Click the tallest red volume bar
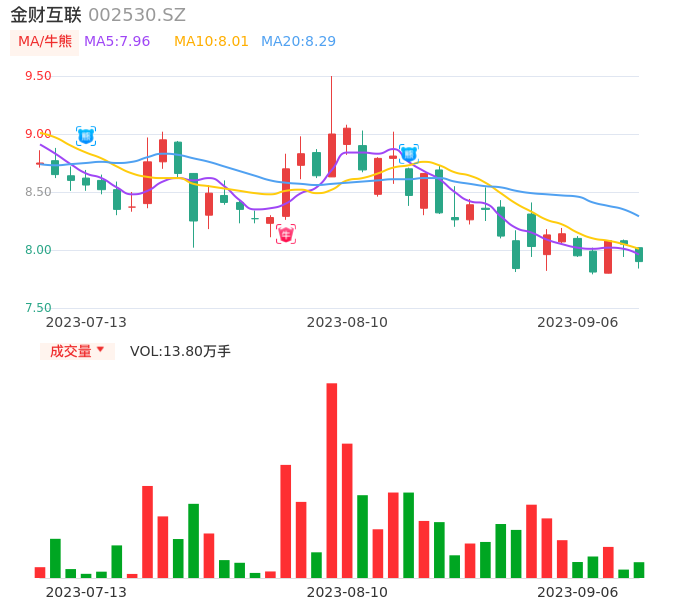The image size is (686, 606). coord(332,480)
